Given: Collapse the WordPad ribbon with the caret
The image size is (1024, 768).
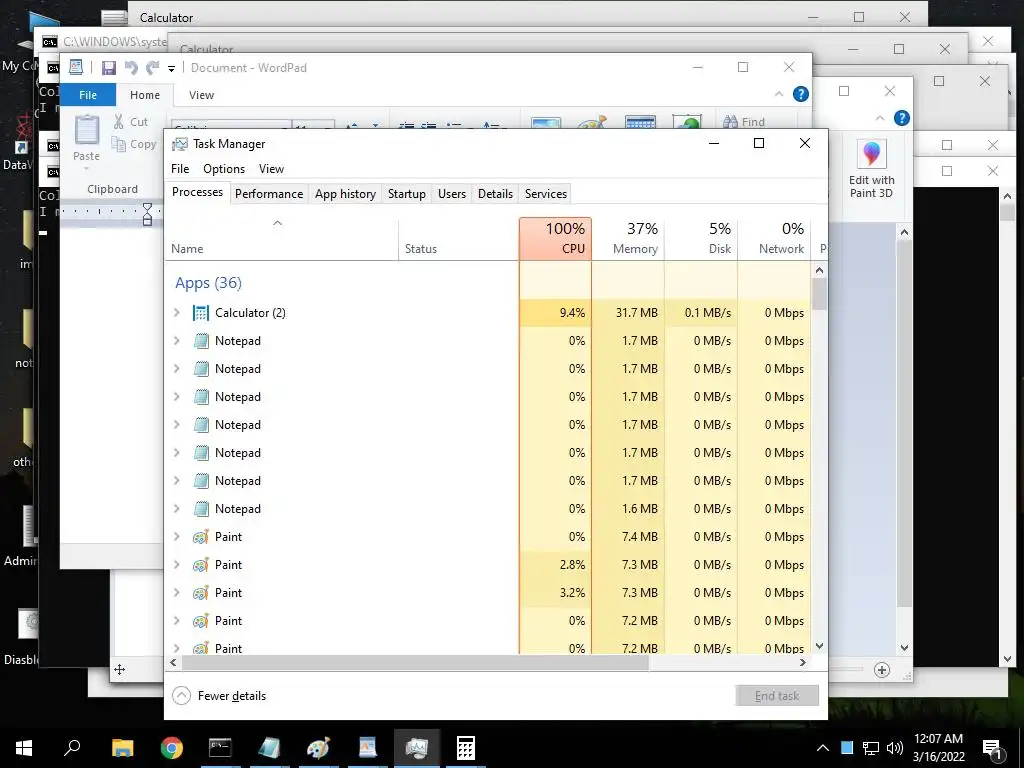Looking at the screenshot, I should (778, 94).
